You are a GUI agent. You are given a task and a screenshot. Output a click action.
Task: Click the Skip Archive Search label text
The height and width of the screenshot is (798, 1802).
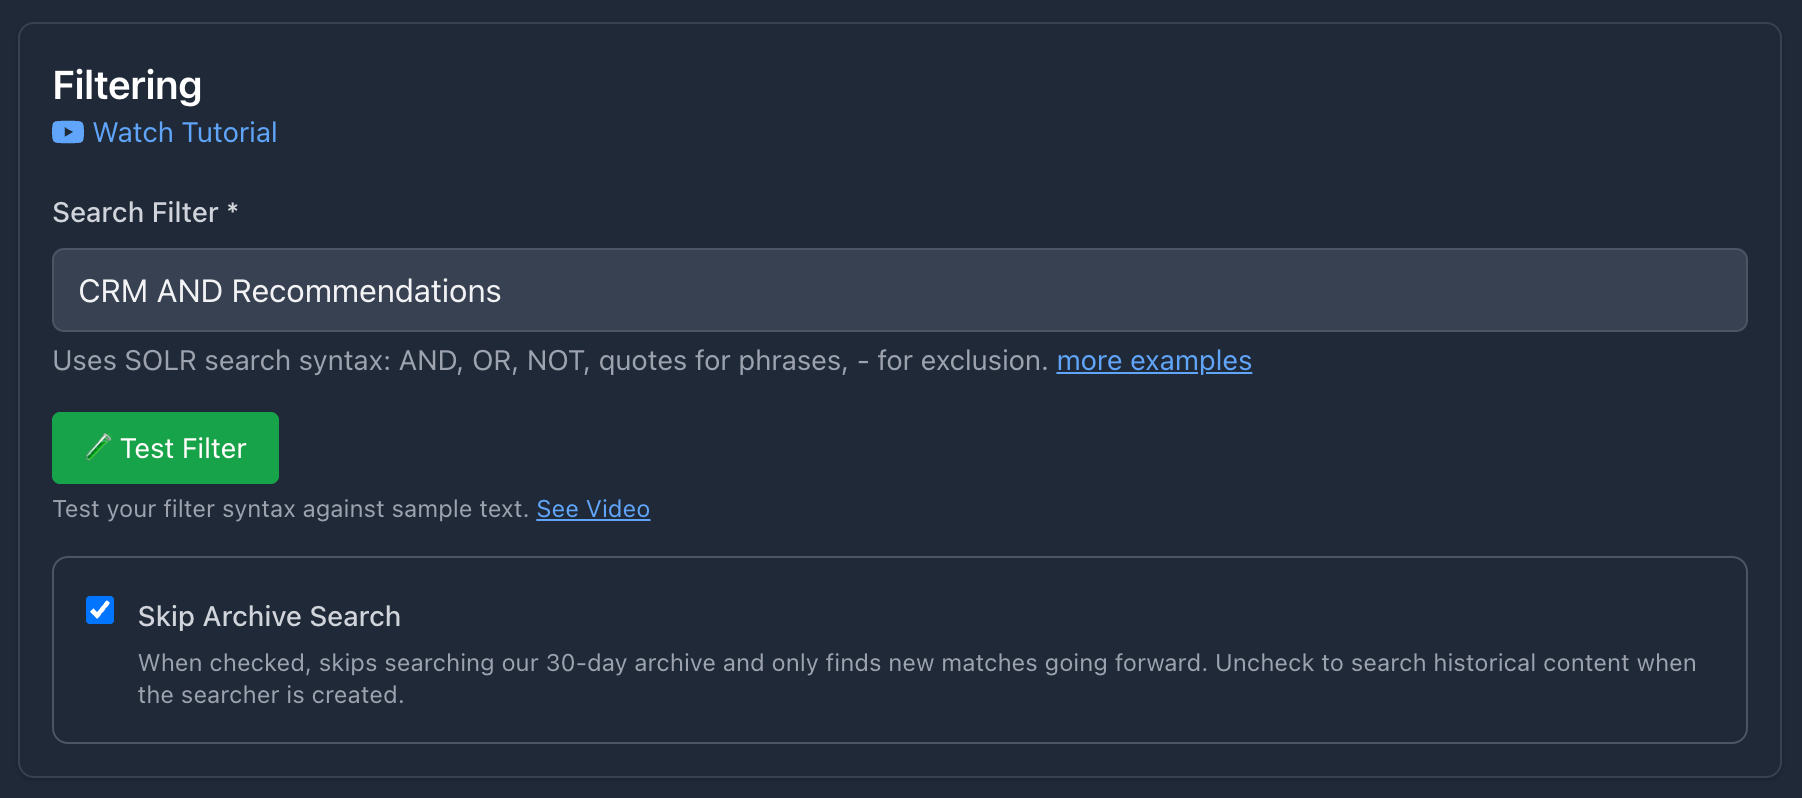(269, 616)
